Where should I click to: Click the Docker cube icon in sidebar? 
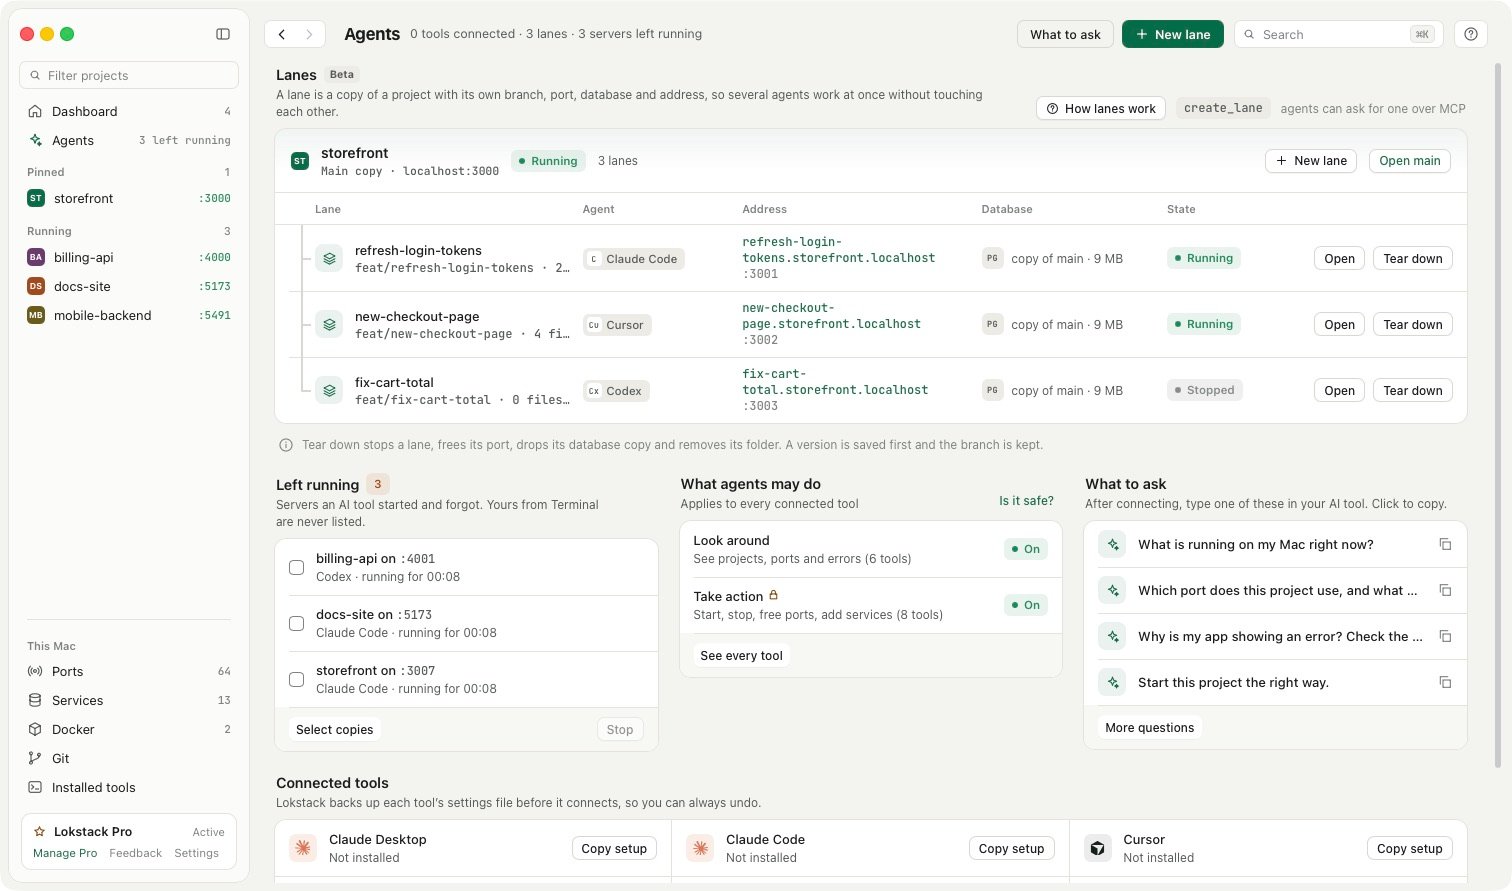point(35,729)
